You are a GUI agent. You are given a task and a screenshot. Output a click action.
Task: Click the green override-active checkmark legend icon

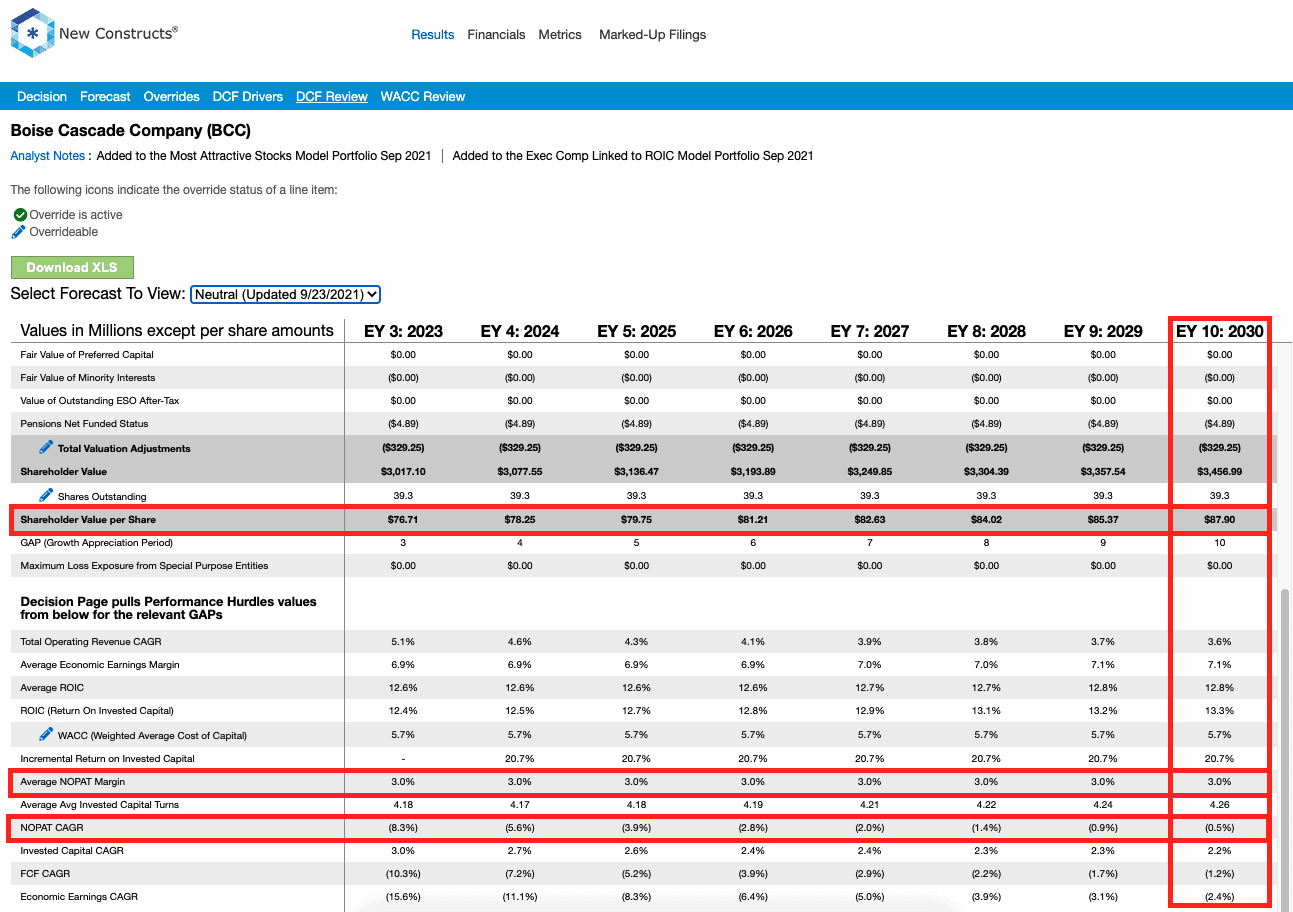[x=20, y=215]
